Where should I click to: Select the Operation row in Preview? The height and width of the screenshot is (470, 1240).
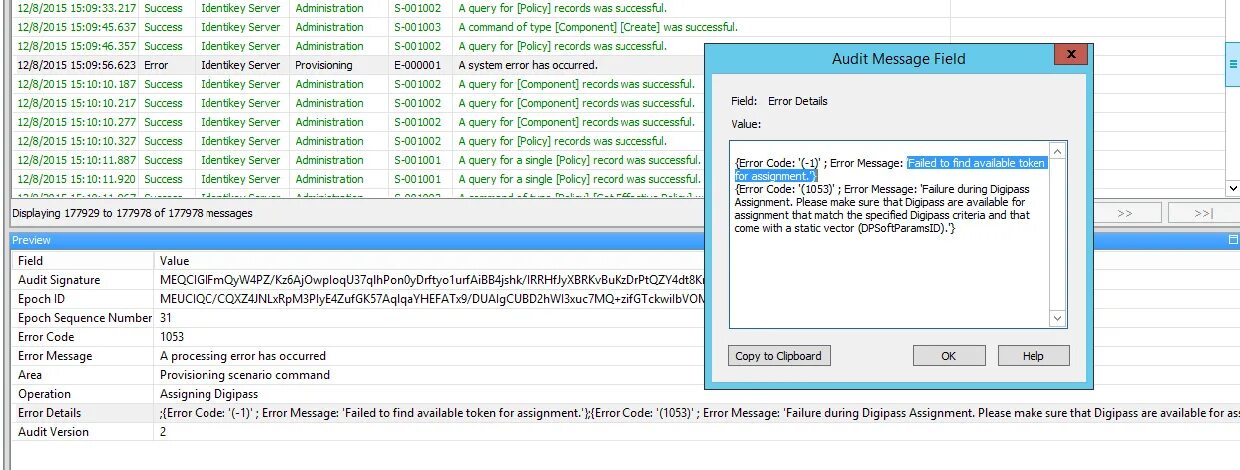pyautogui.click(x=626, y=394)
